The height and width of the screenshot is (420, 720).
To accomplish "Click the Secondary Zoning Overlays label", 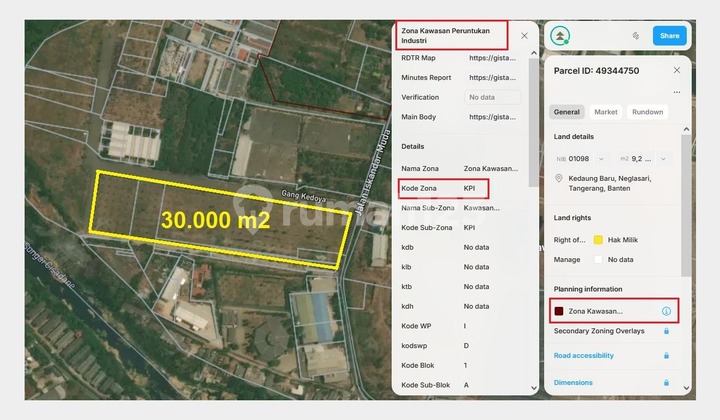I will [599, 331].
